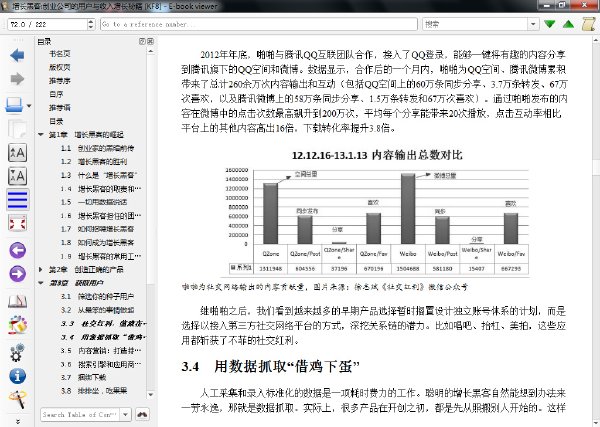Toggle paged mode with scroll icon
The height and width of the screenshot is (427, 600).
click(x=589, y=24)
